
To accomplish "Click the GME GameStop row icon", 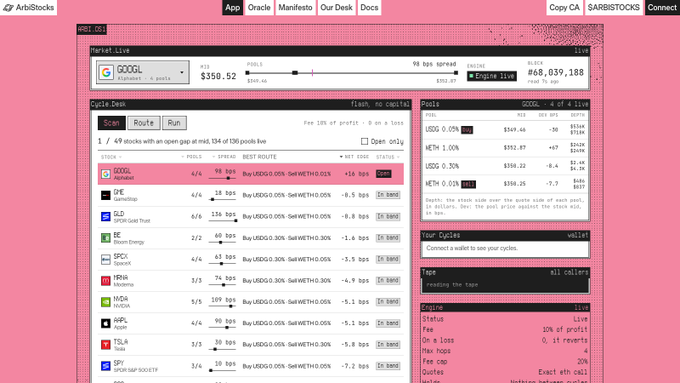I will coord(105,195).
